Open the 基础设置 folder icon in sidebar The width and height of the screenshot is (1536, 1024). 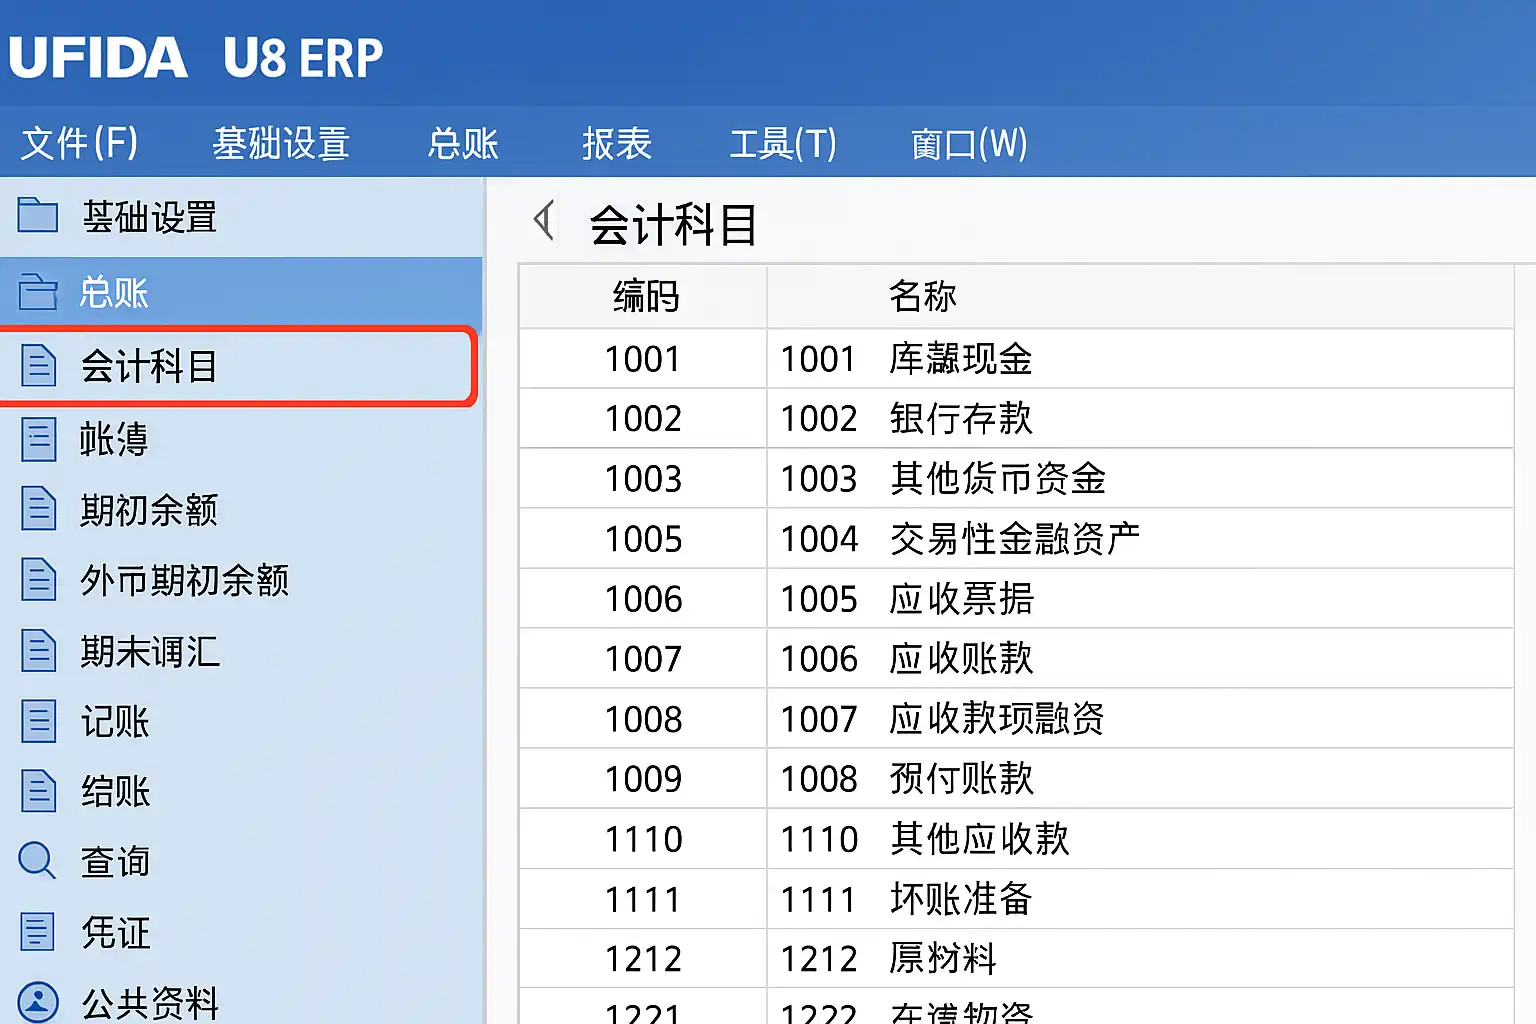click(x=38, y=215)
